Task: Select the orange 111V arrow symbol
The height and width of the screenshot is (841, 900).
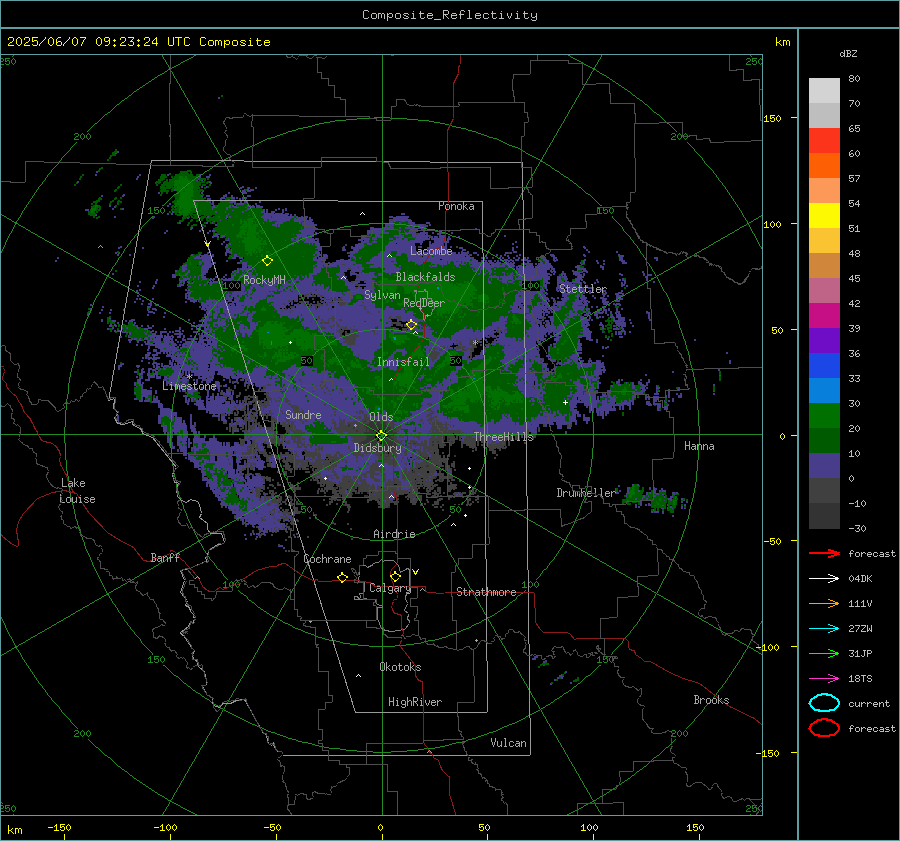Action: (824, 603)
